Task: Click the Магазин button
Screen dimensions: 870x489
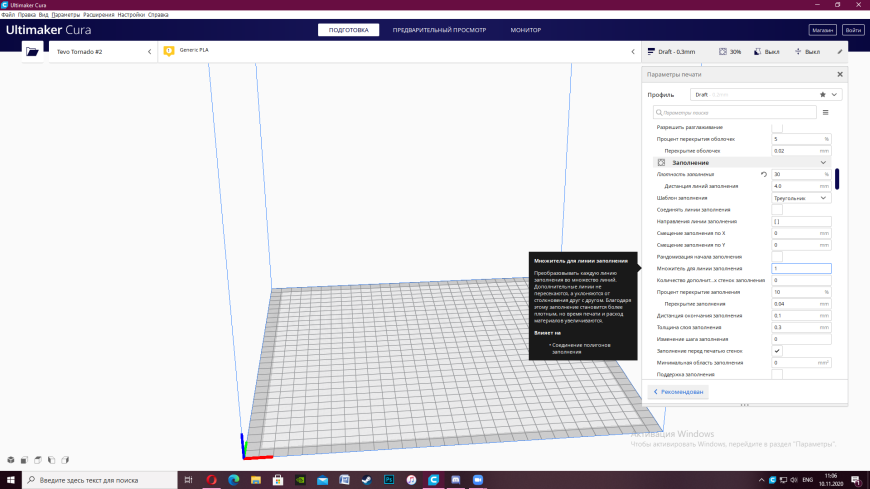Action: point(822,30)
